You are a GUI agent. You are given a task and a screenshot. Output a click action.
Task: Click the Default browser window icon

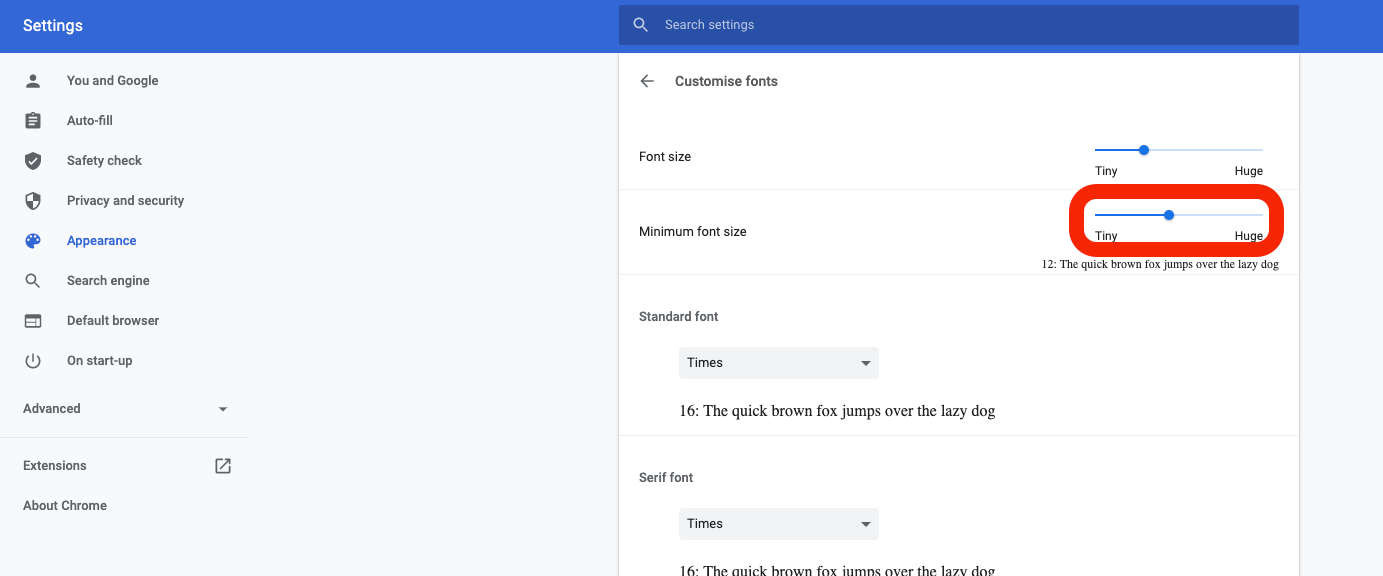pos(33,321)
